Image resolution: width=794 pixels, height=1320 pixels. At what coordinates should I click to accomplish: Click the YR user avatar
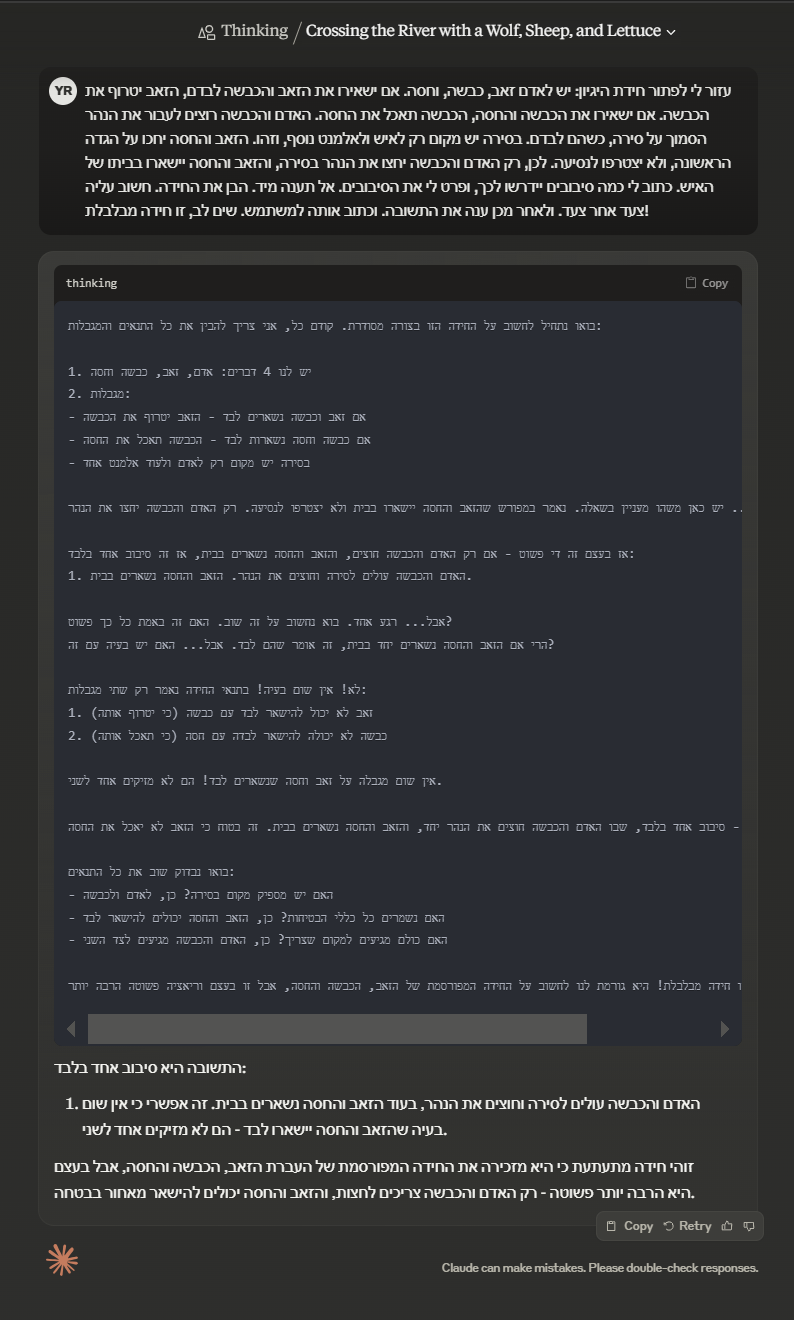tap(63, 91)
